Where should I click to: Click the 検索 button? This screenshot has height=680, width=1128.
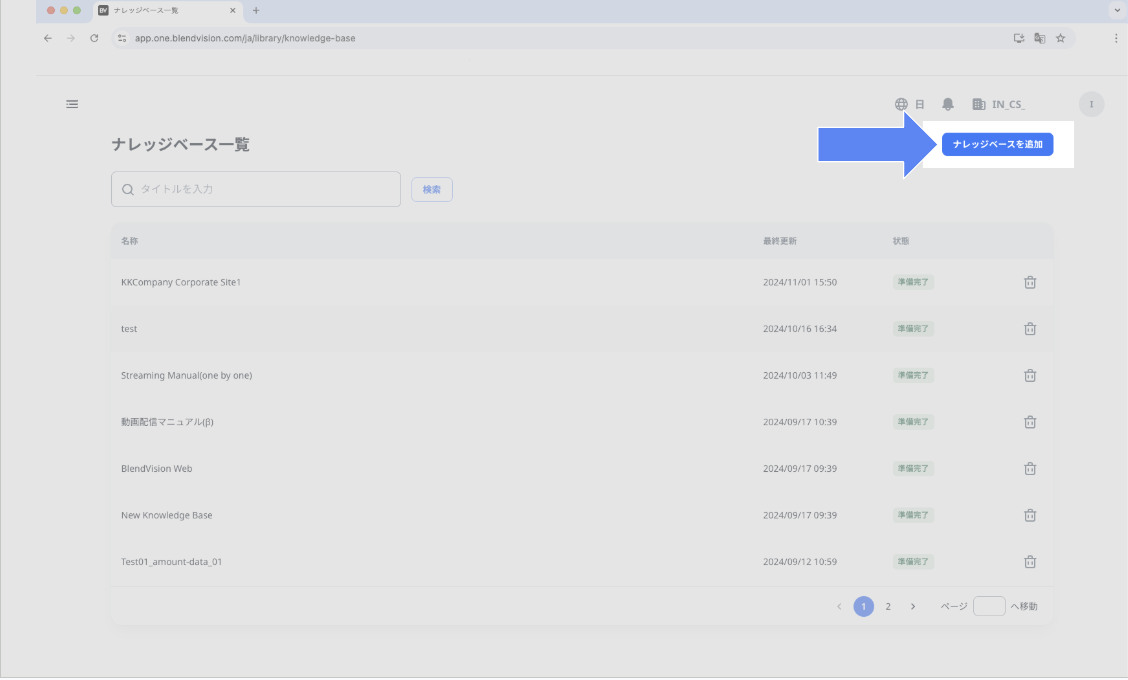[432, 190]
